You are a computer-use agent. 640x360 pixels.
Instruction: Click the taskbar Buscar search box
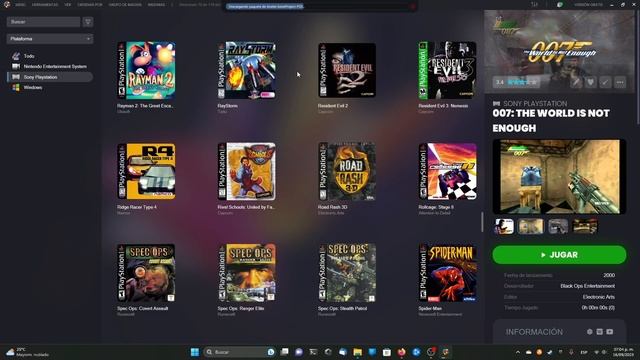click(x=240, y=352)
